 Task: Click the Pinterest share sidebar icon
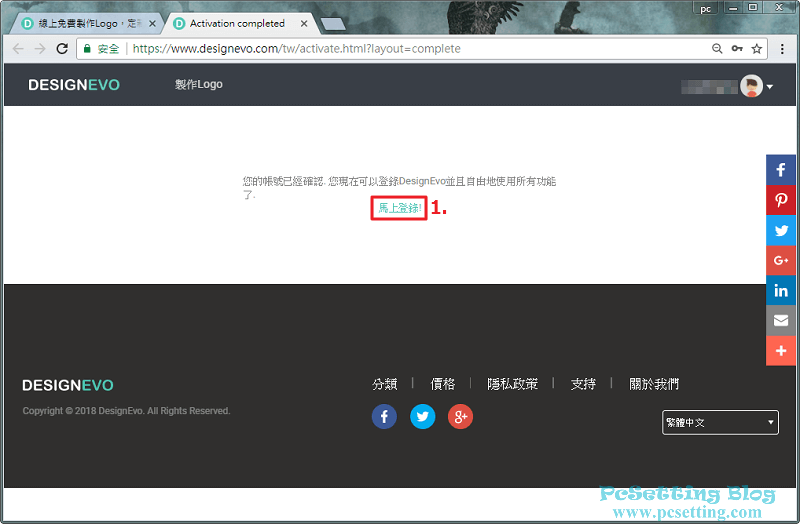[781, 200]
